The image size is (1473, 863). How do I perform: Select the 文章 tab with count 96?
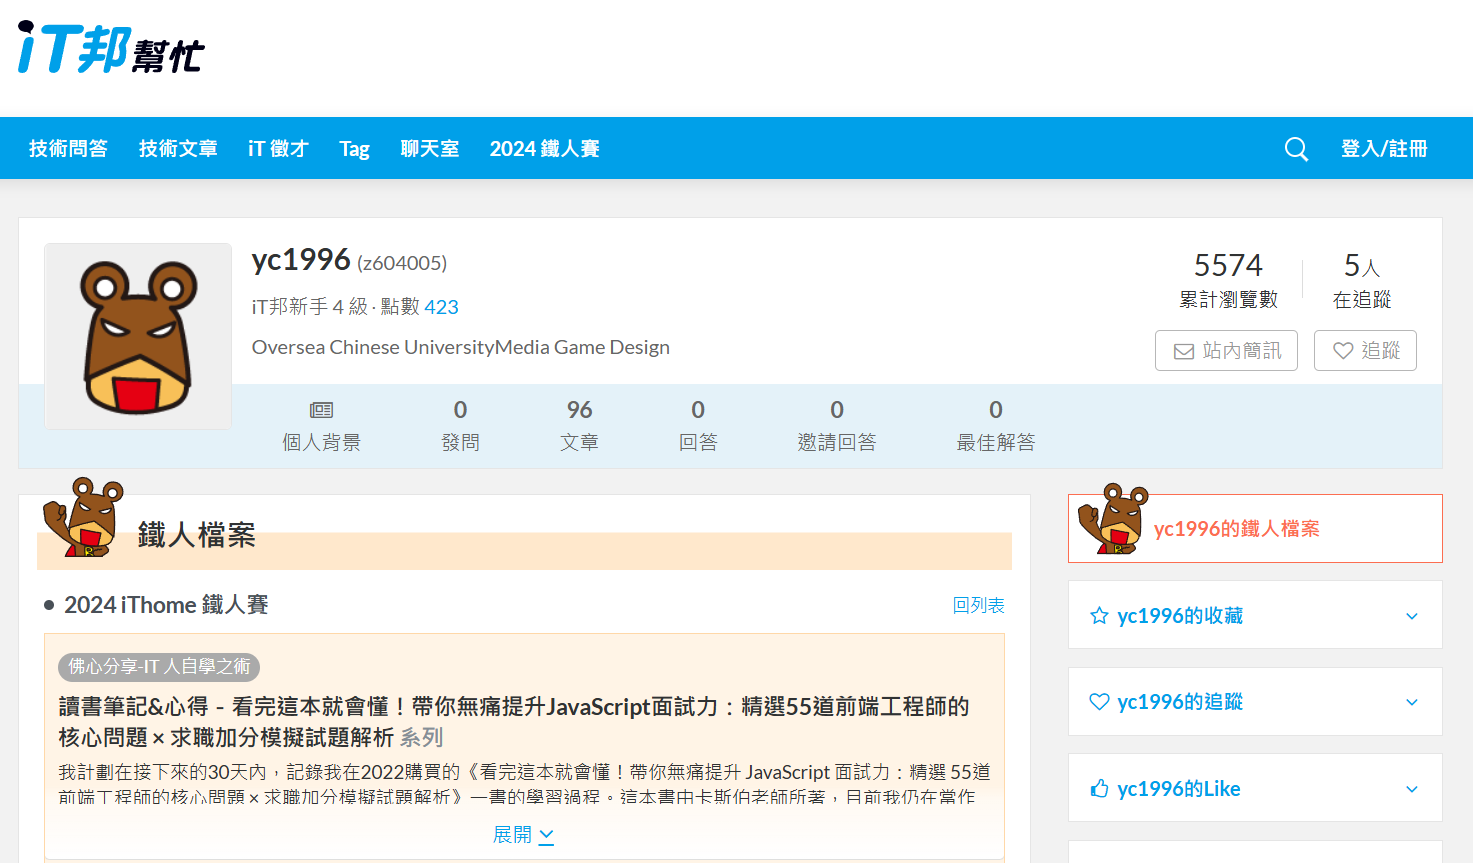coord(579,426)
